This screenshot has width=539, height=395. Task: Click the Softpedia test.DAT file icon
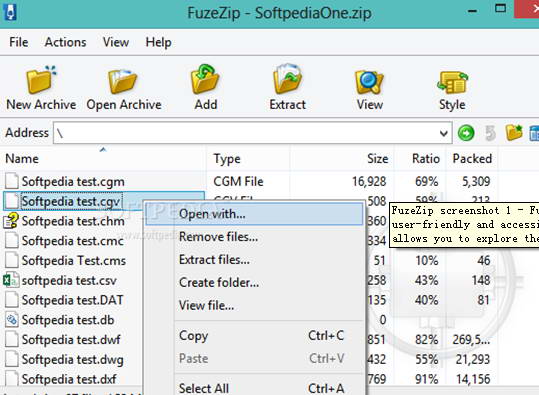tap(12, 300)
